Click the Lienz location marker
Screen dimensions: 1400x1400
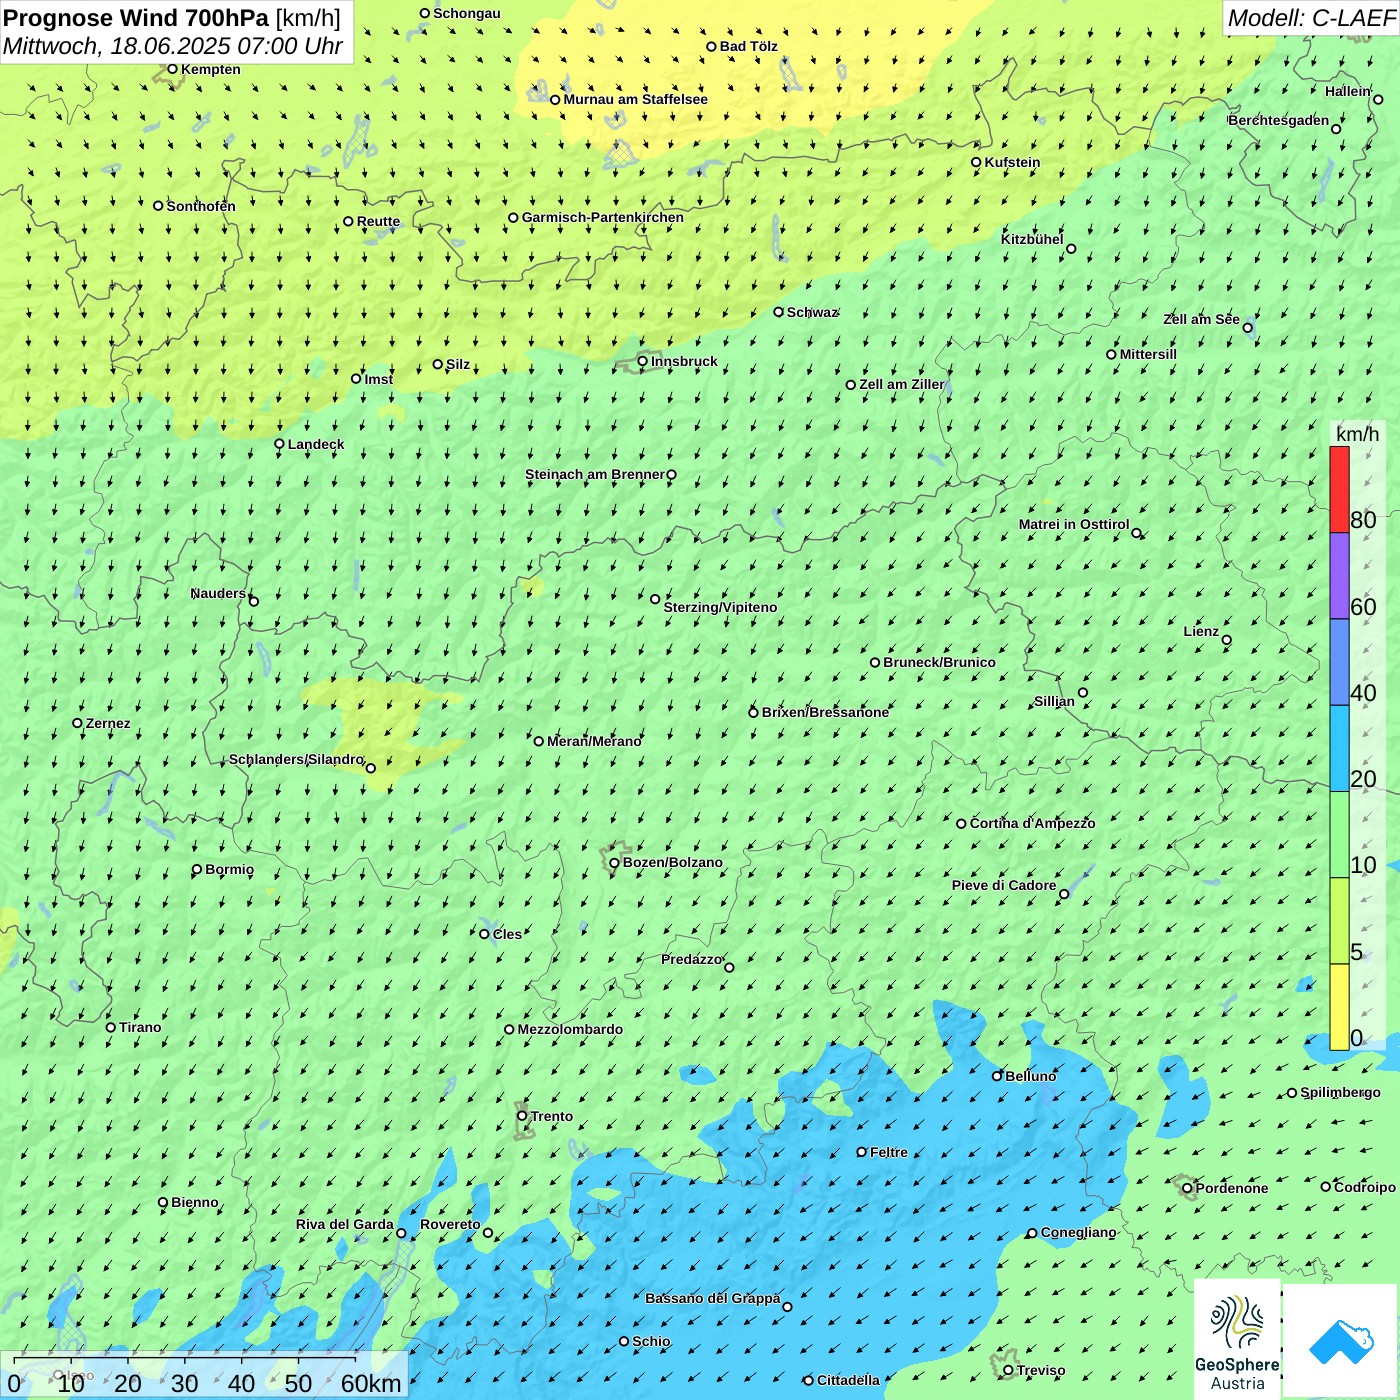[1227, 640]
